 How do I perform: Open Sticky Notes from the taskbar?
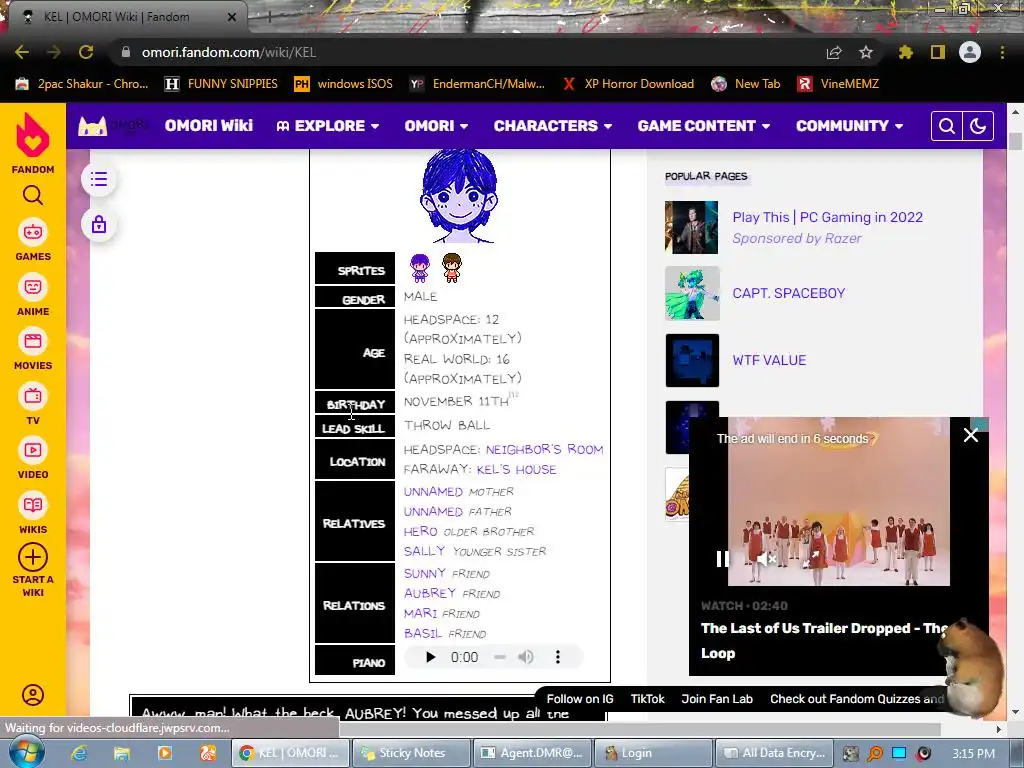tap(411, 753)
